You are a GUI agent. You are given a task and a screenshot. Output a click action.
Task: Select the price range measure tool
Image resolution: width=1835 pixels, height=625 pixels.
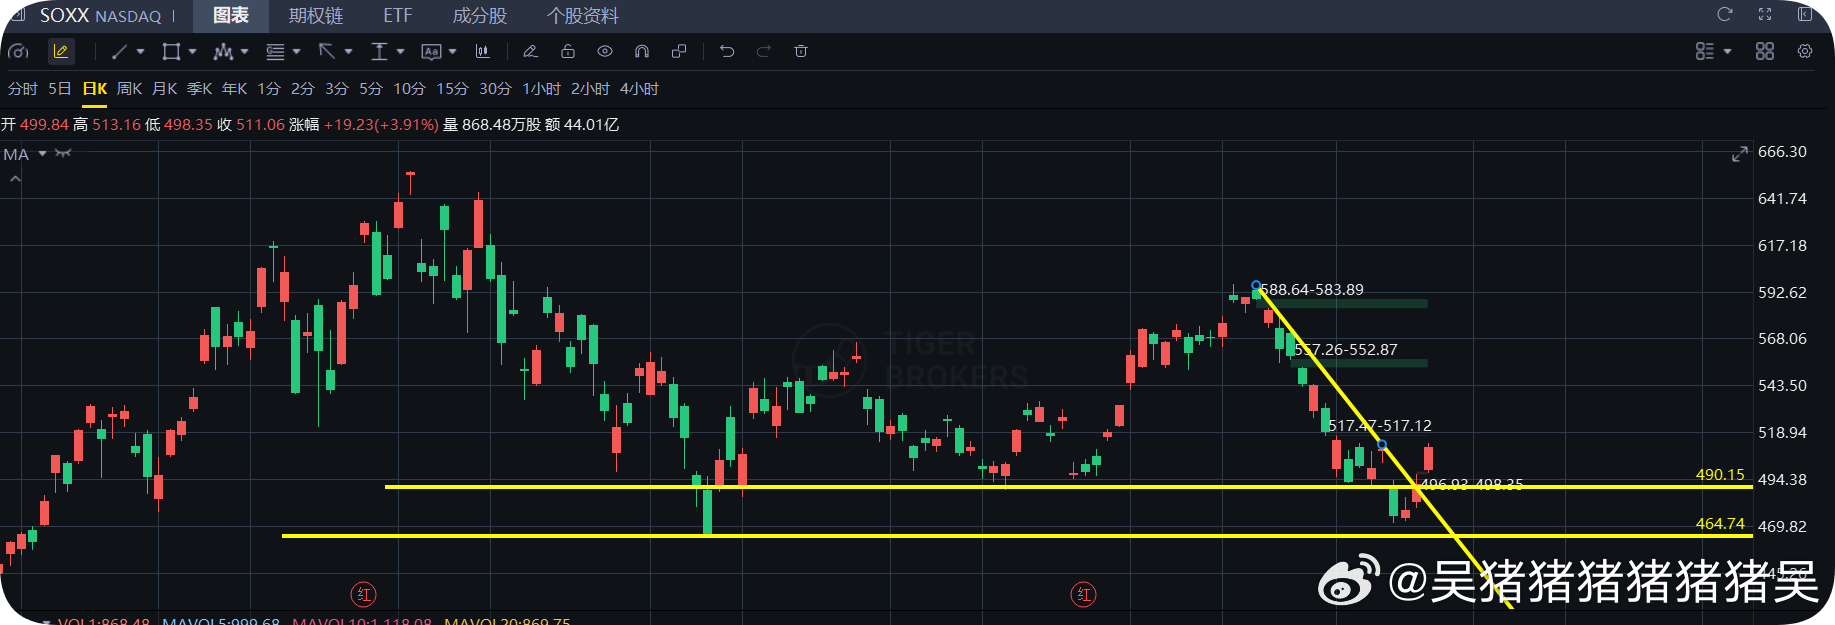[x=379, y=51]
